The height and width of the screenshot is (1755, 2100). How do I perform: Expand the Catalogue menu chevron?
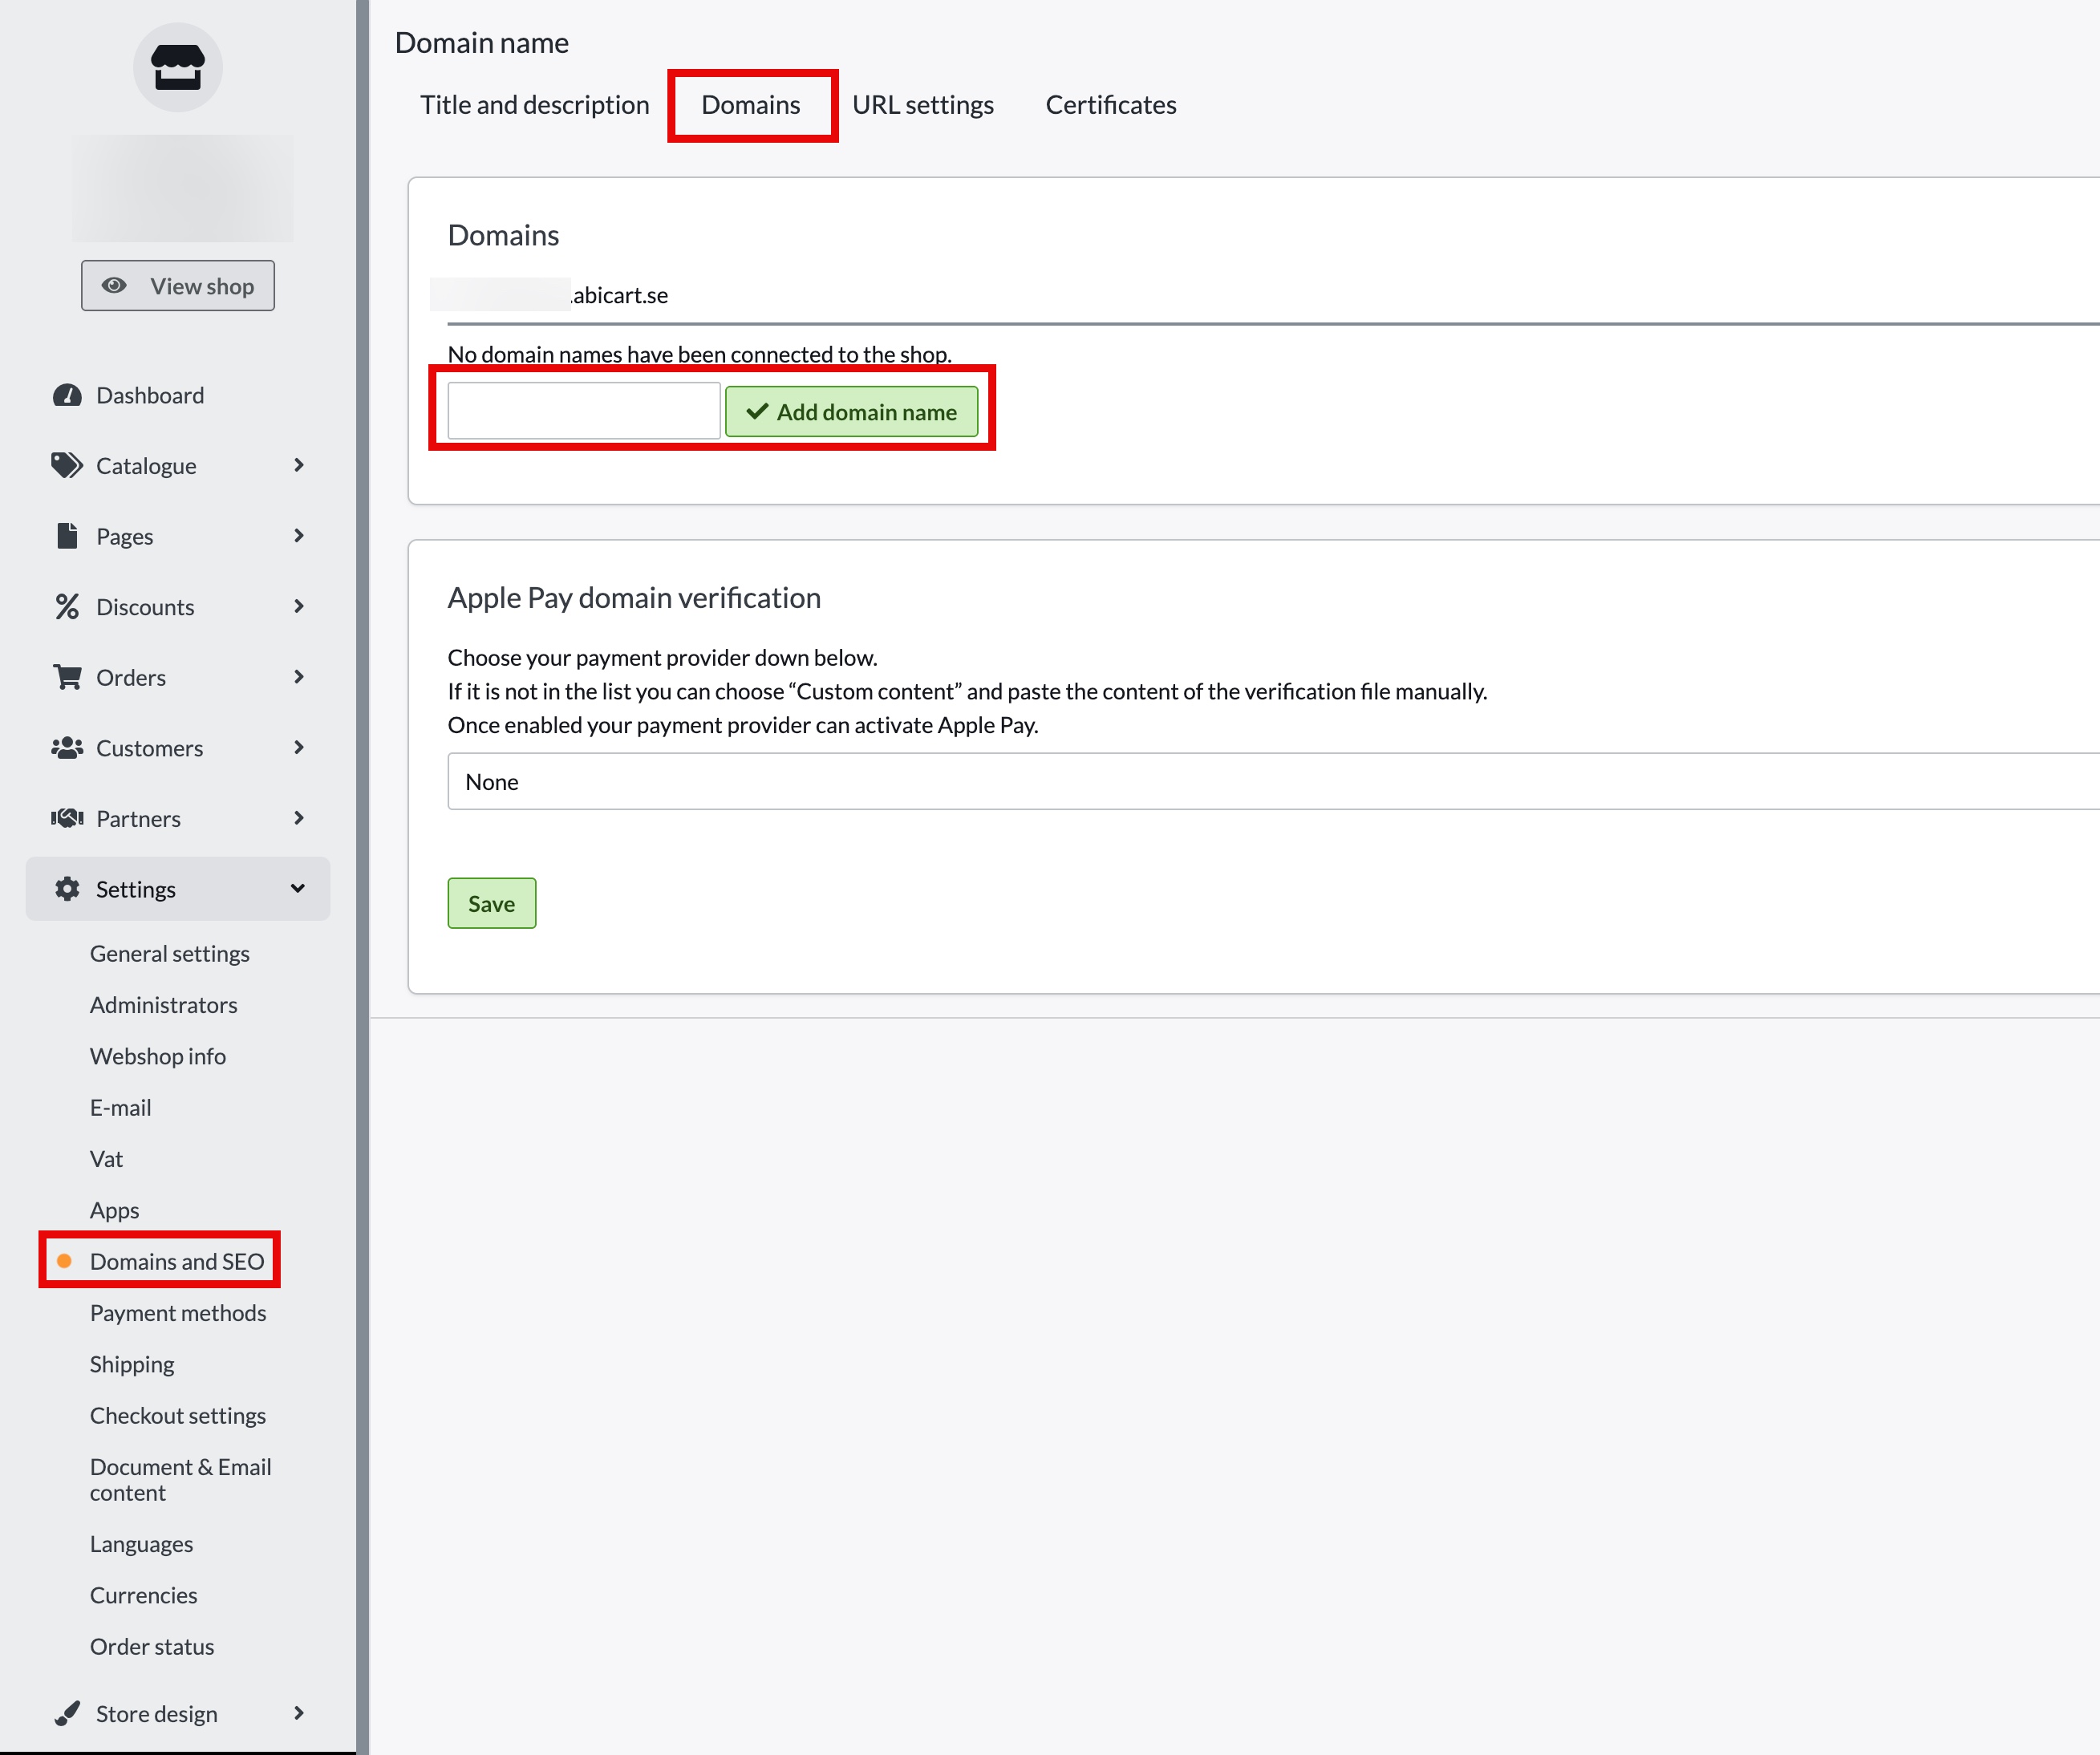(x=298, y=465)
